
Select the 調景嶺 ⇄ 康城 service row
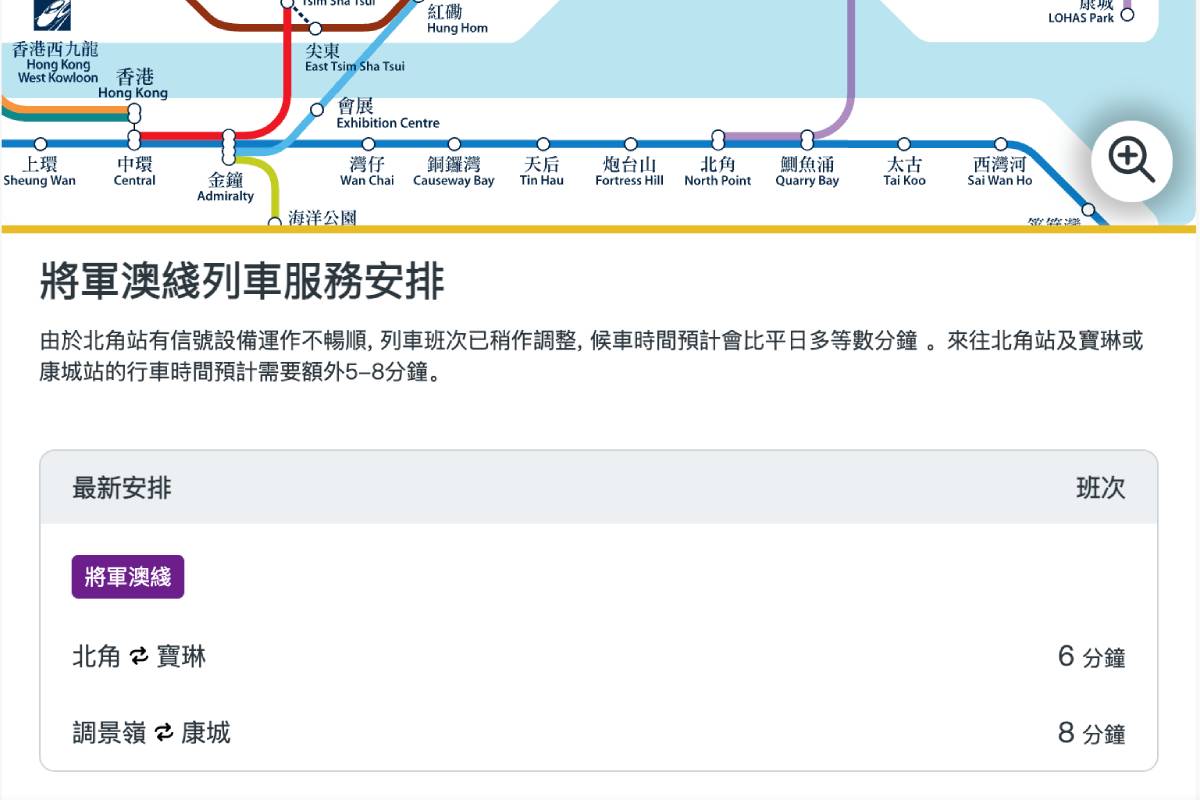point(599,733)
